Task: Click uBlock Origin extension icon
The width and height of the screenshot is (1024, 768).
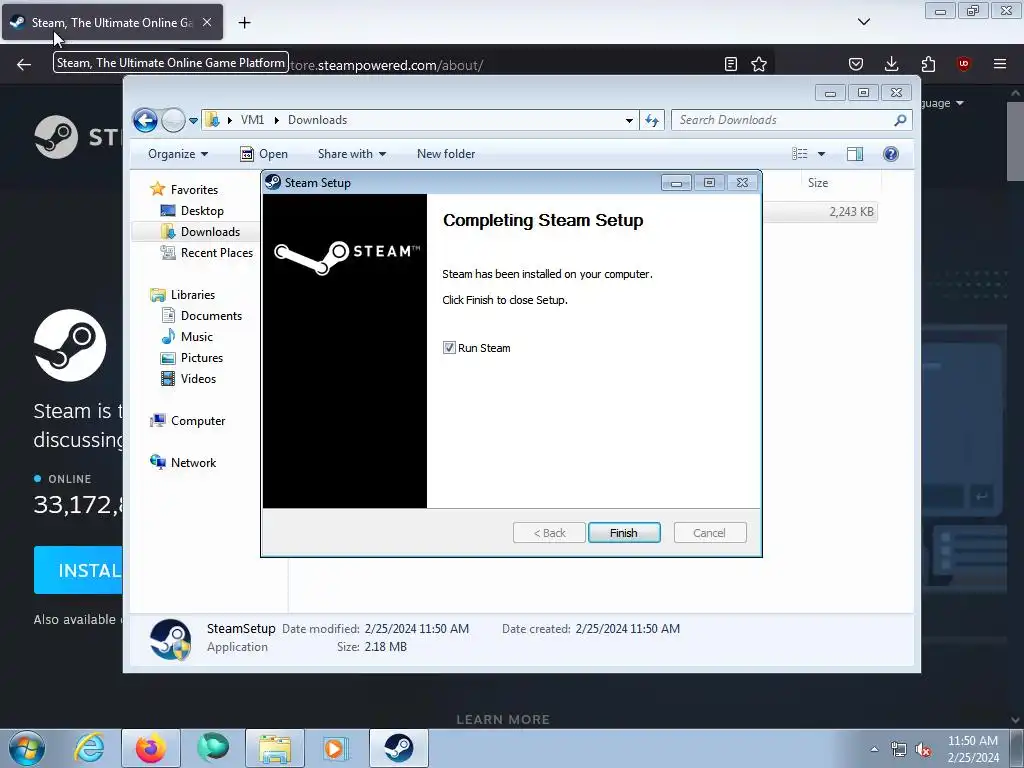Action: pyautogui.click(x=964, y=64)
